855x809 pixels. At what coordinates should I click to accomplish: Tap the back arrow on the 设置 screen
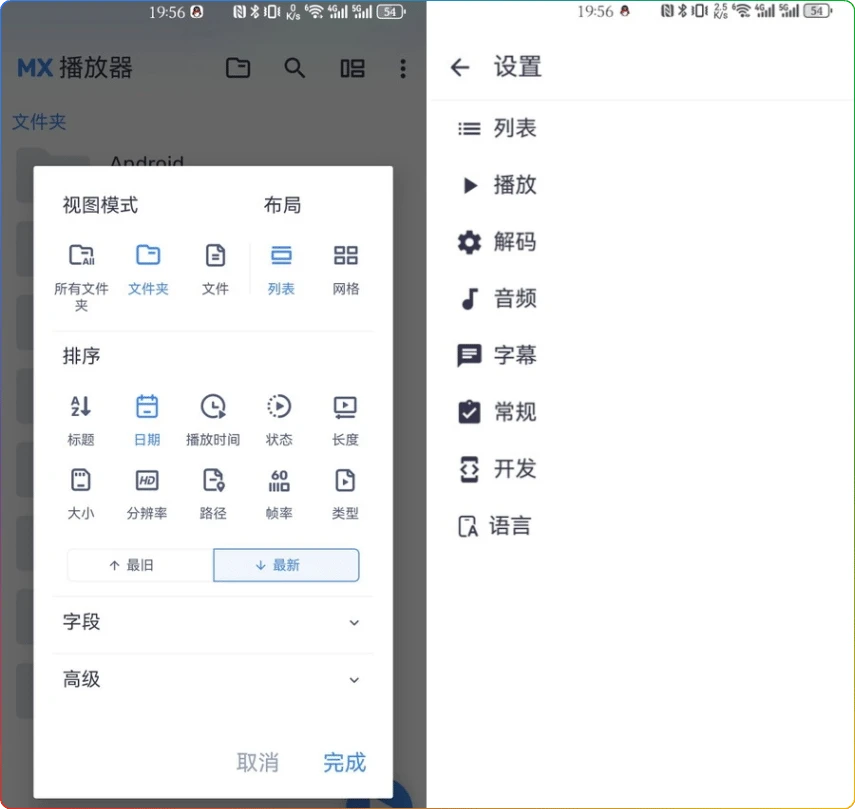[x=459, y=67]
